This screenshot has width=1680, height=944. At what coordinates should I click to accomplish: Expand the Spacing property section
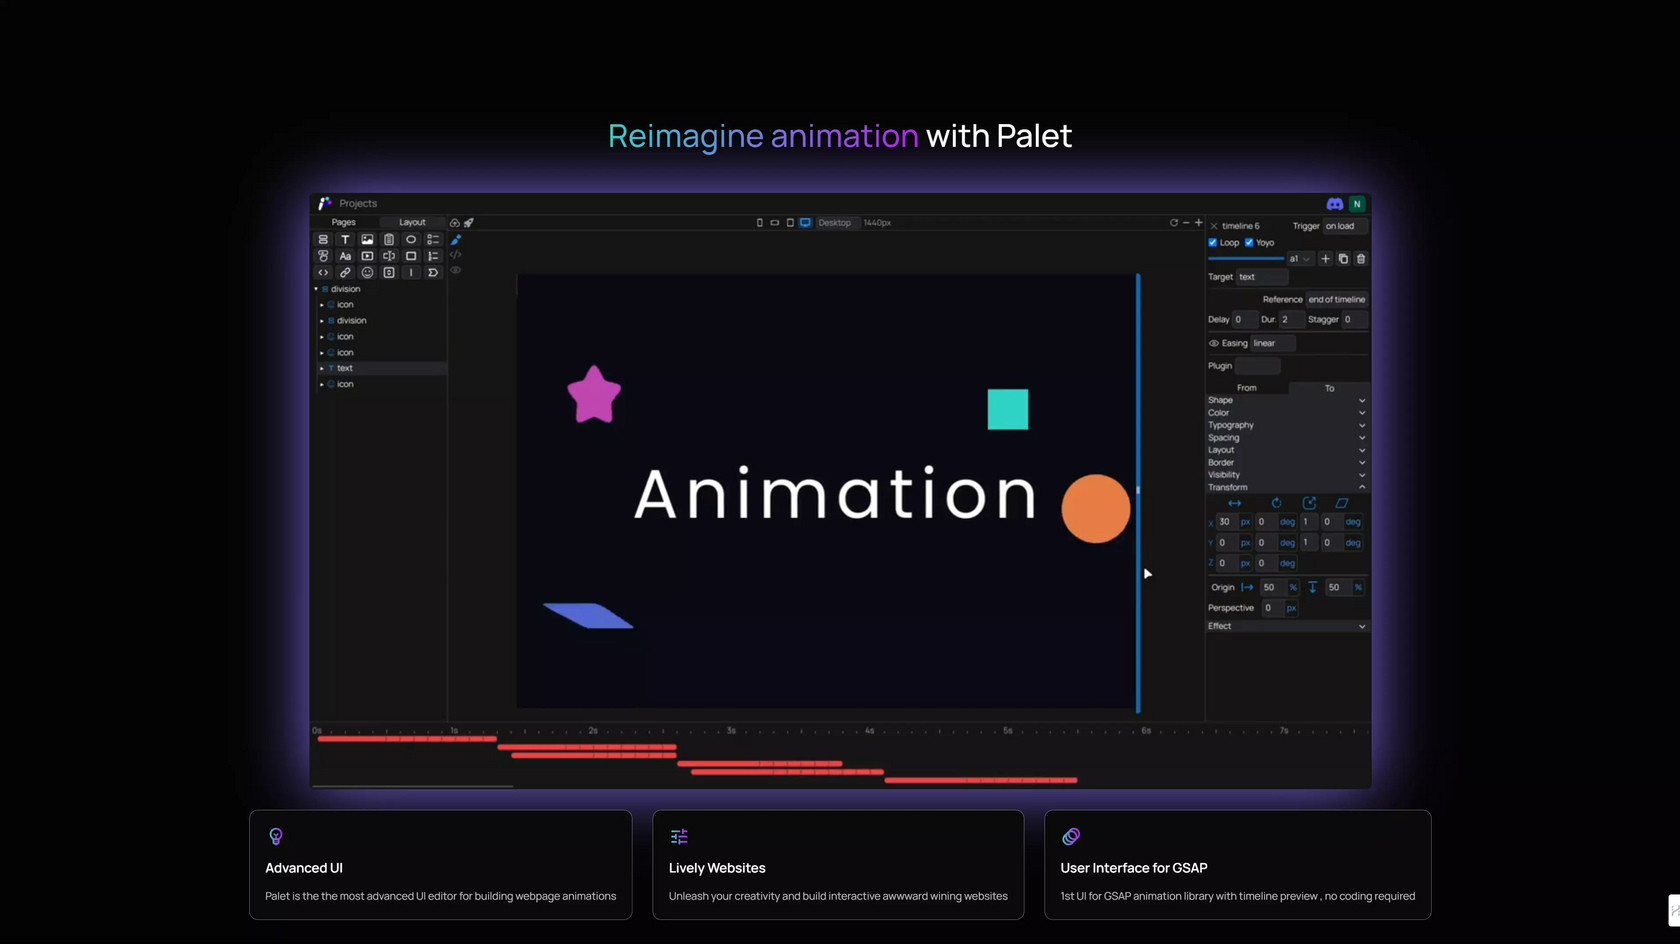click(x=1286, y=438)
